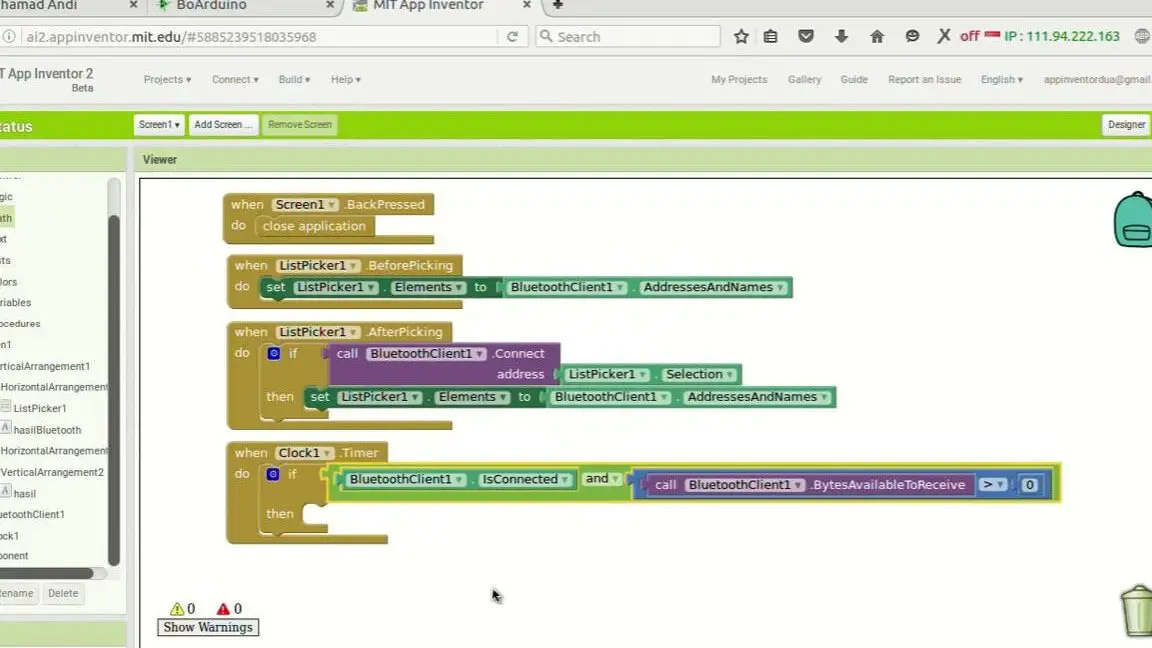The height and width of the screenshot is (648, 1152).
Task: Open the Selection property dropdown
Action: pos(699,374)
